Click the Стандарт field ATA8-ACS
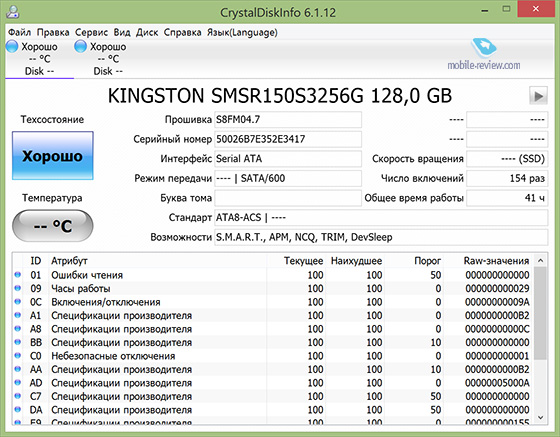 coord(381,218)
